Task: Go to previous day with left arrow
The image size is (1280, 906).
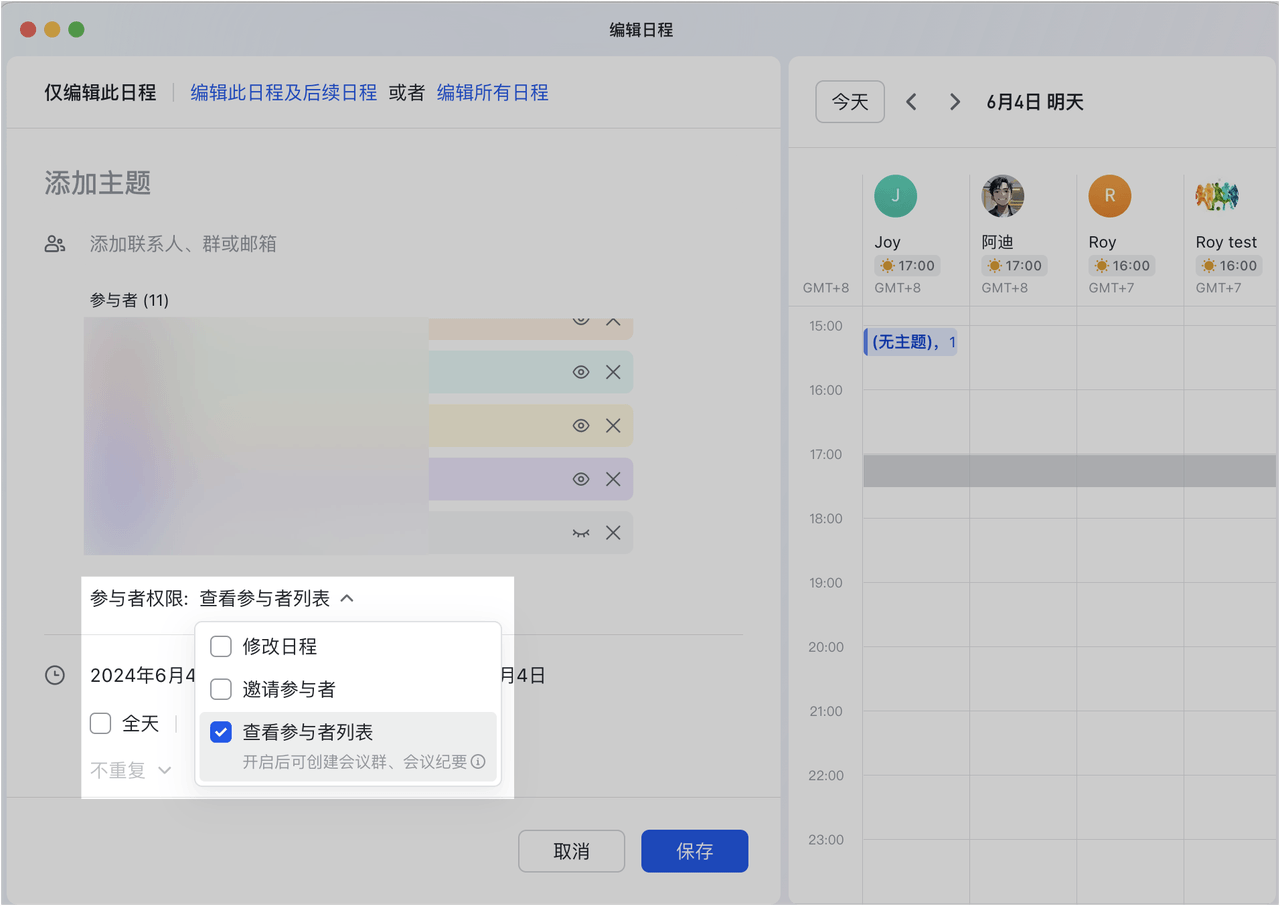Action: click(911, 102)
